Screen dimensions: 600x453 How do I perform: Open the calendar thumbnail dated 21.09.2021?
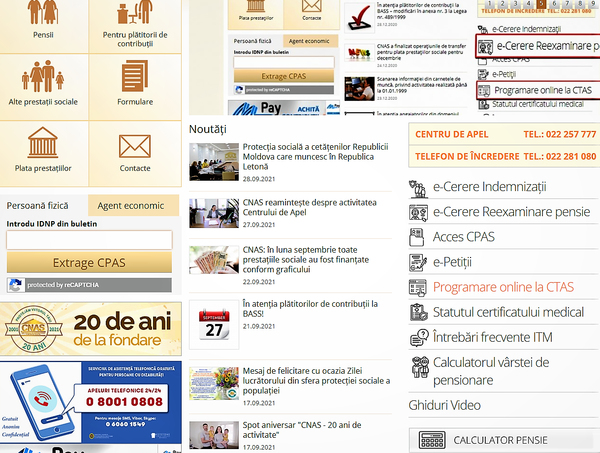point(213,321)
